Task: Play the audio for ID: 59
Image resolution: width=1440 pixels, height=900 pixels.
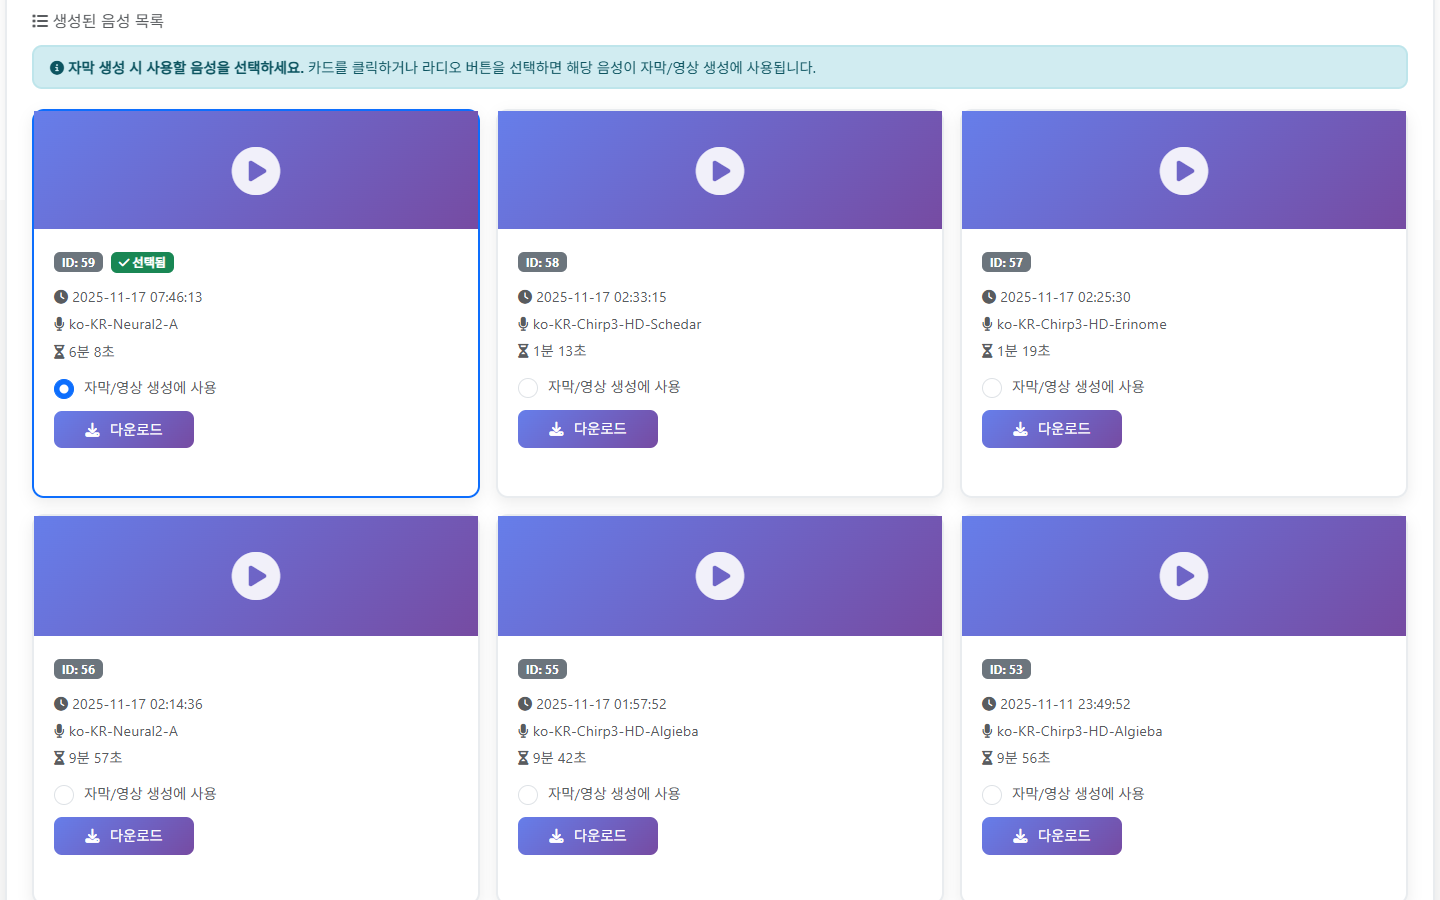Action: pyautogui.click(x=256, y=171)
